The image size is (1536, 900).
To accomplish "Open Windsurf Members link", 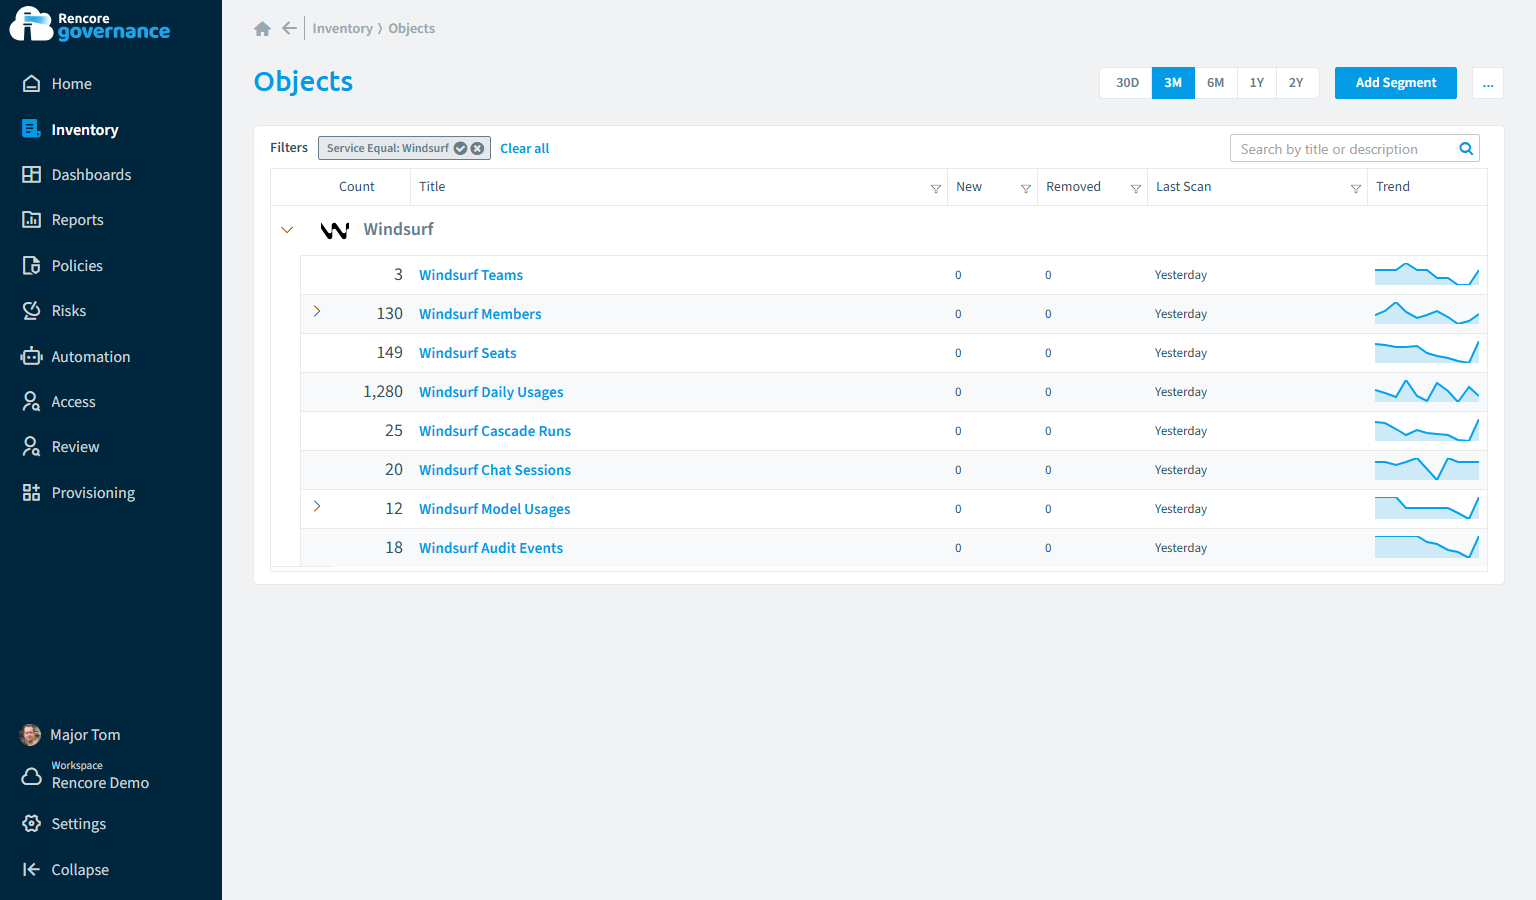I will click(480, 314).
